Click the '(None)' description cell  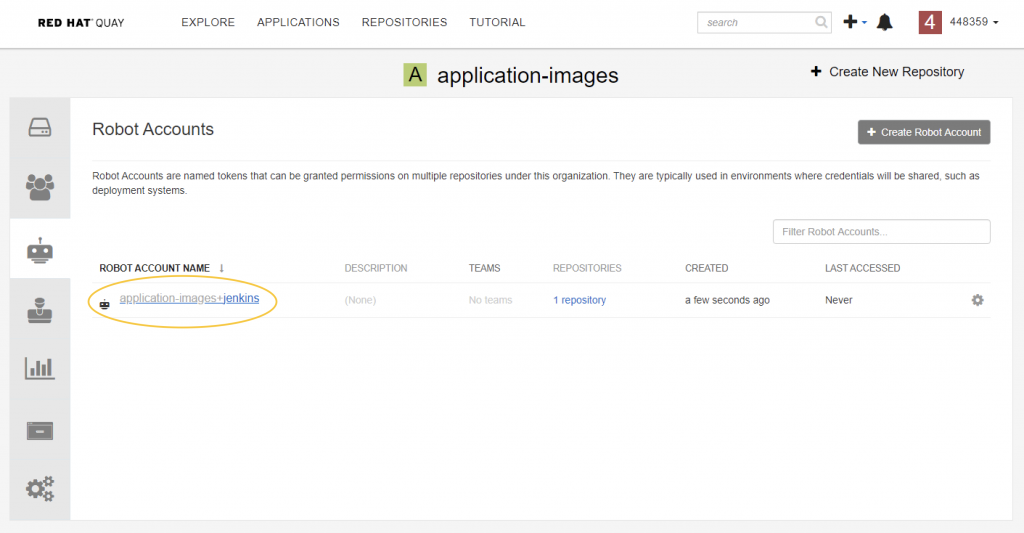click(x=360, y=300)
